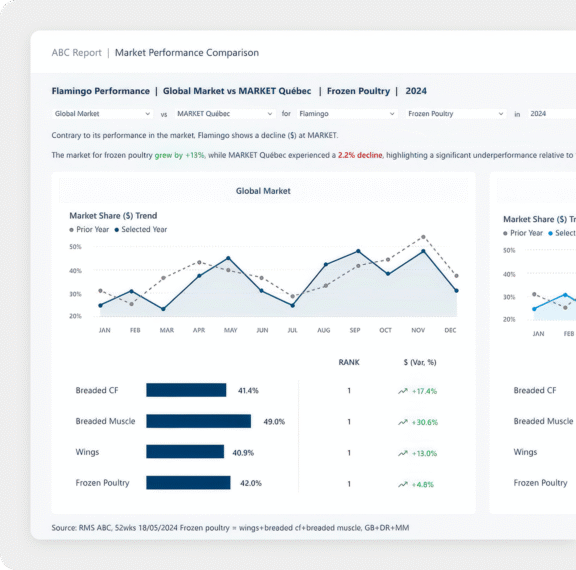
Task: Click the Source RMS ABC footnote
Action: pyautogui.click(x=230, y=528)
